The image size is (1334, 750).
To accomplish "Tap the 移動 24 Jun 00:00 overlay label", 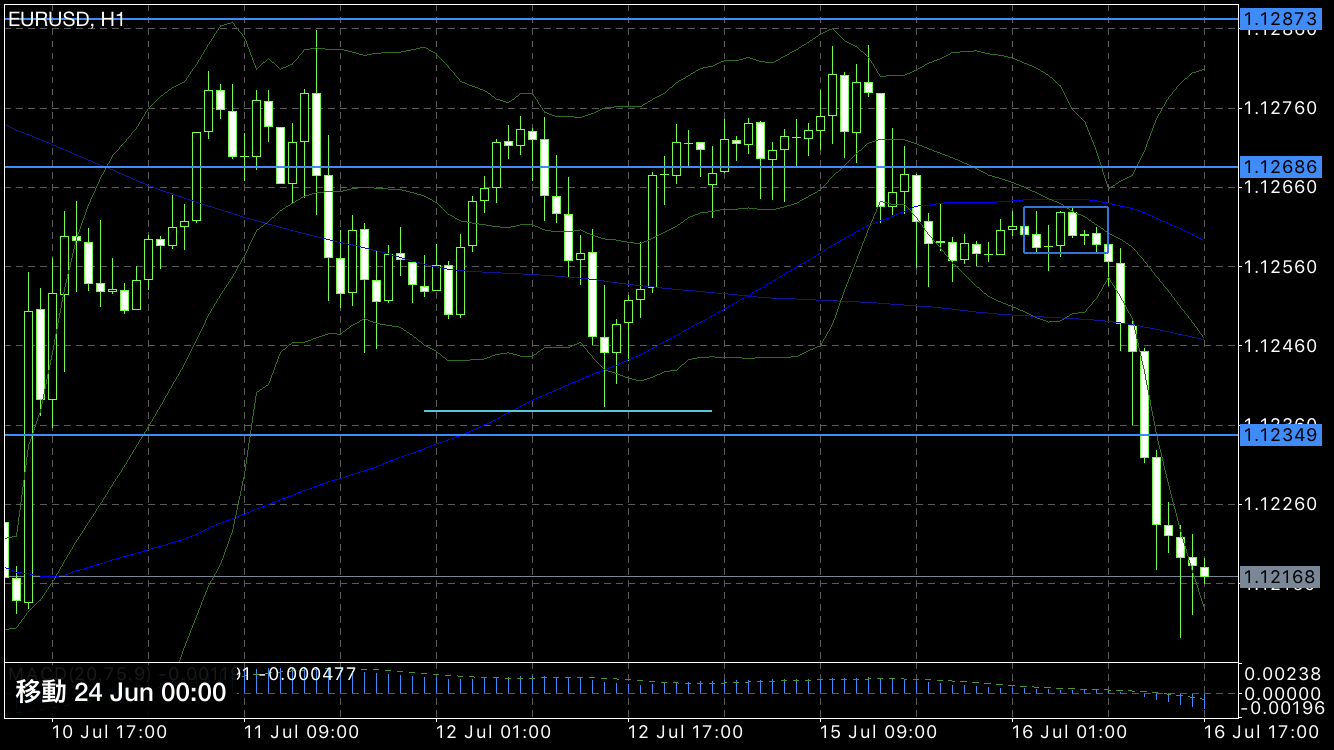I will (x=121, y=692).
